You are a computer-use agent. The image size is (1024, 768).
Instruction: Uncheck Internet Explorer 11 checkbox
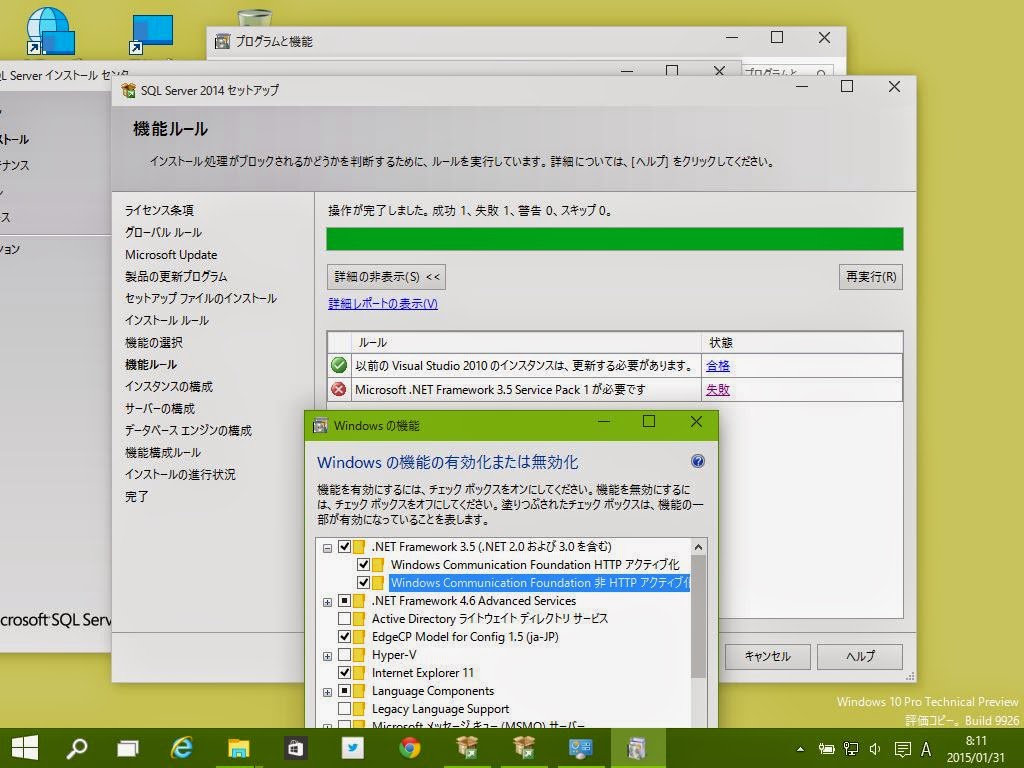344,673
